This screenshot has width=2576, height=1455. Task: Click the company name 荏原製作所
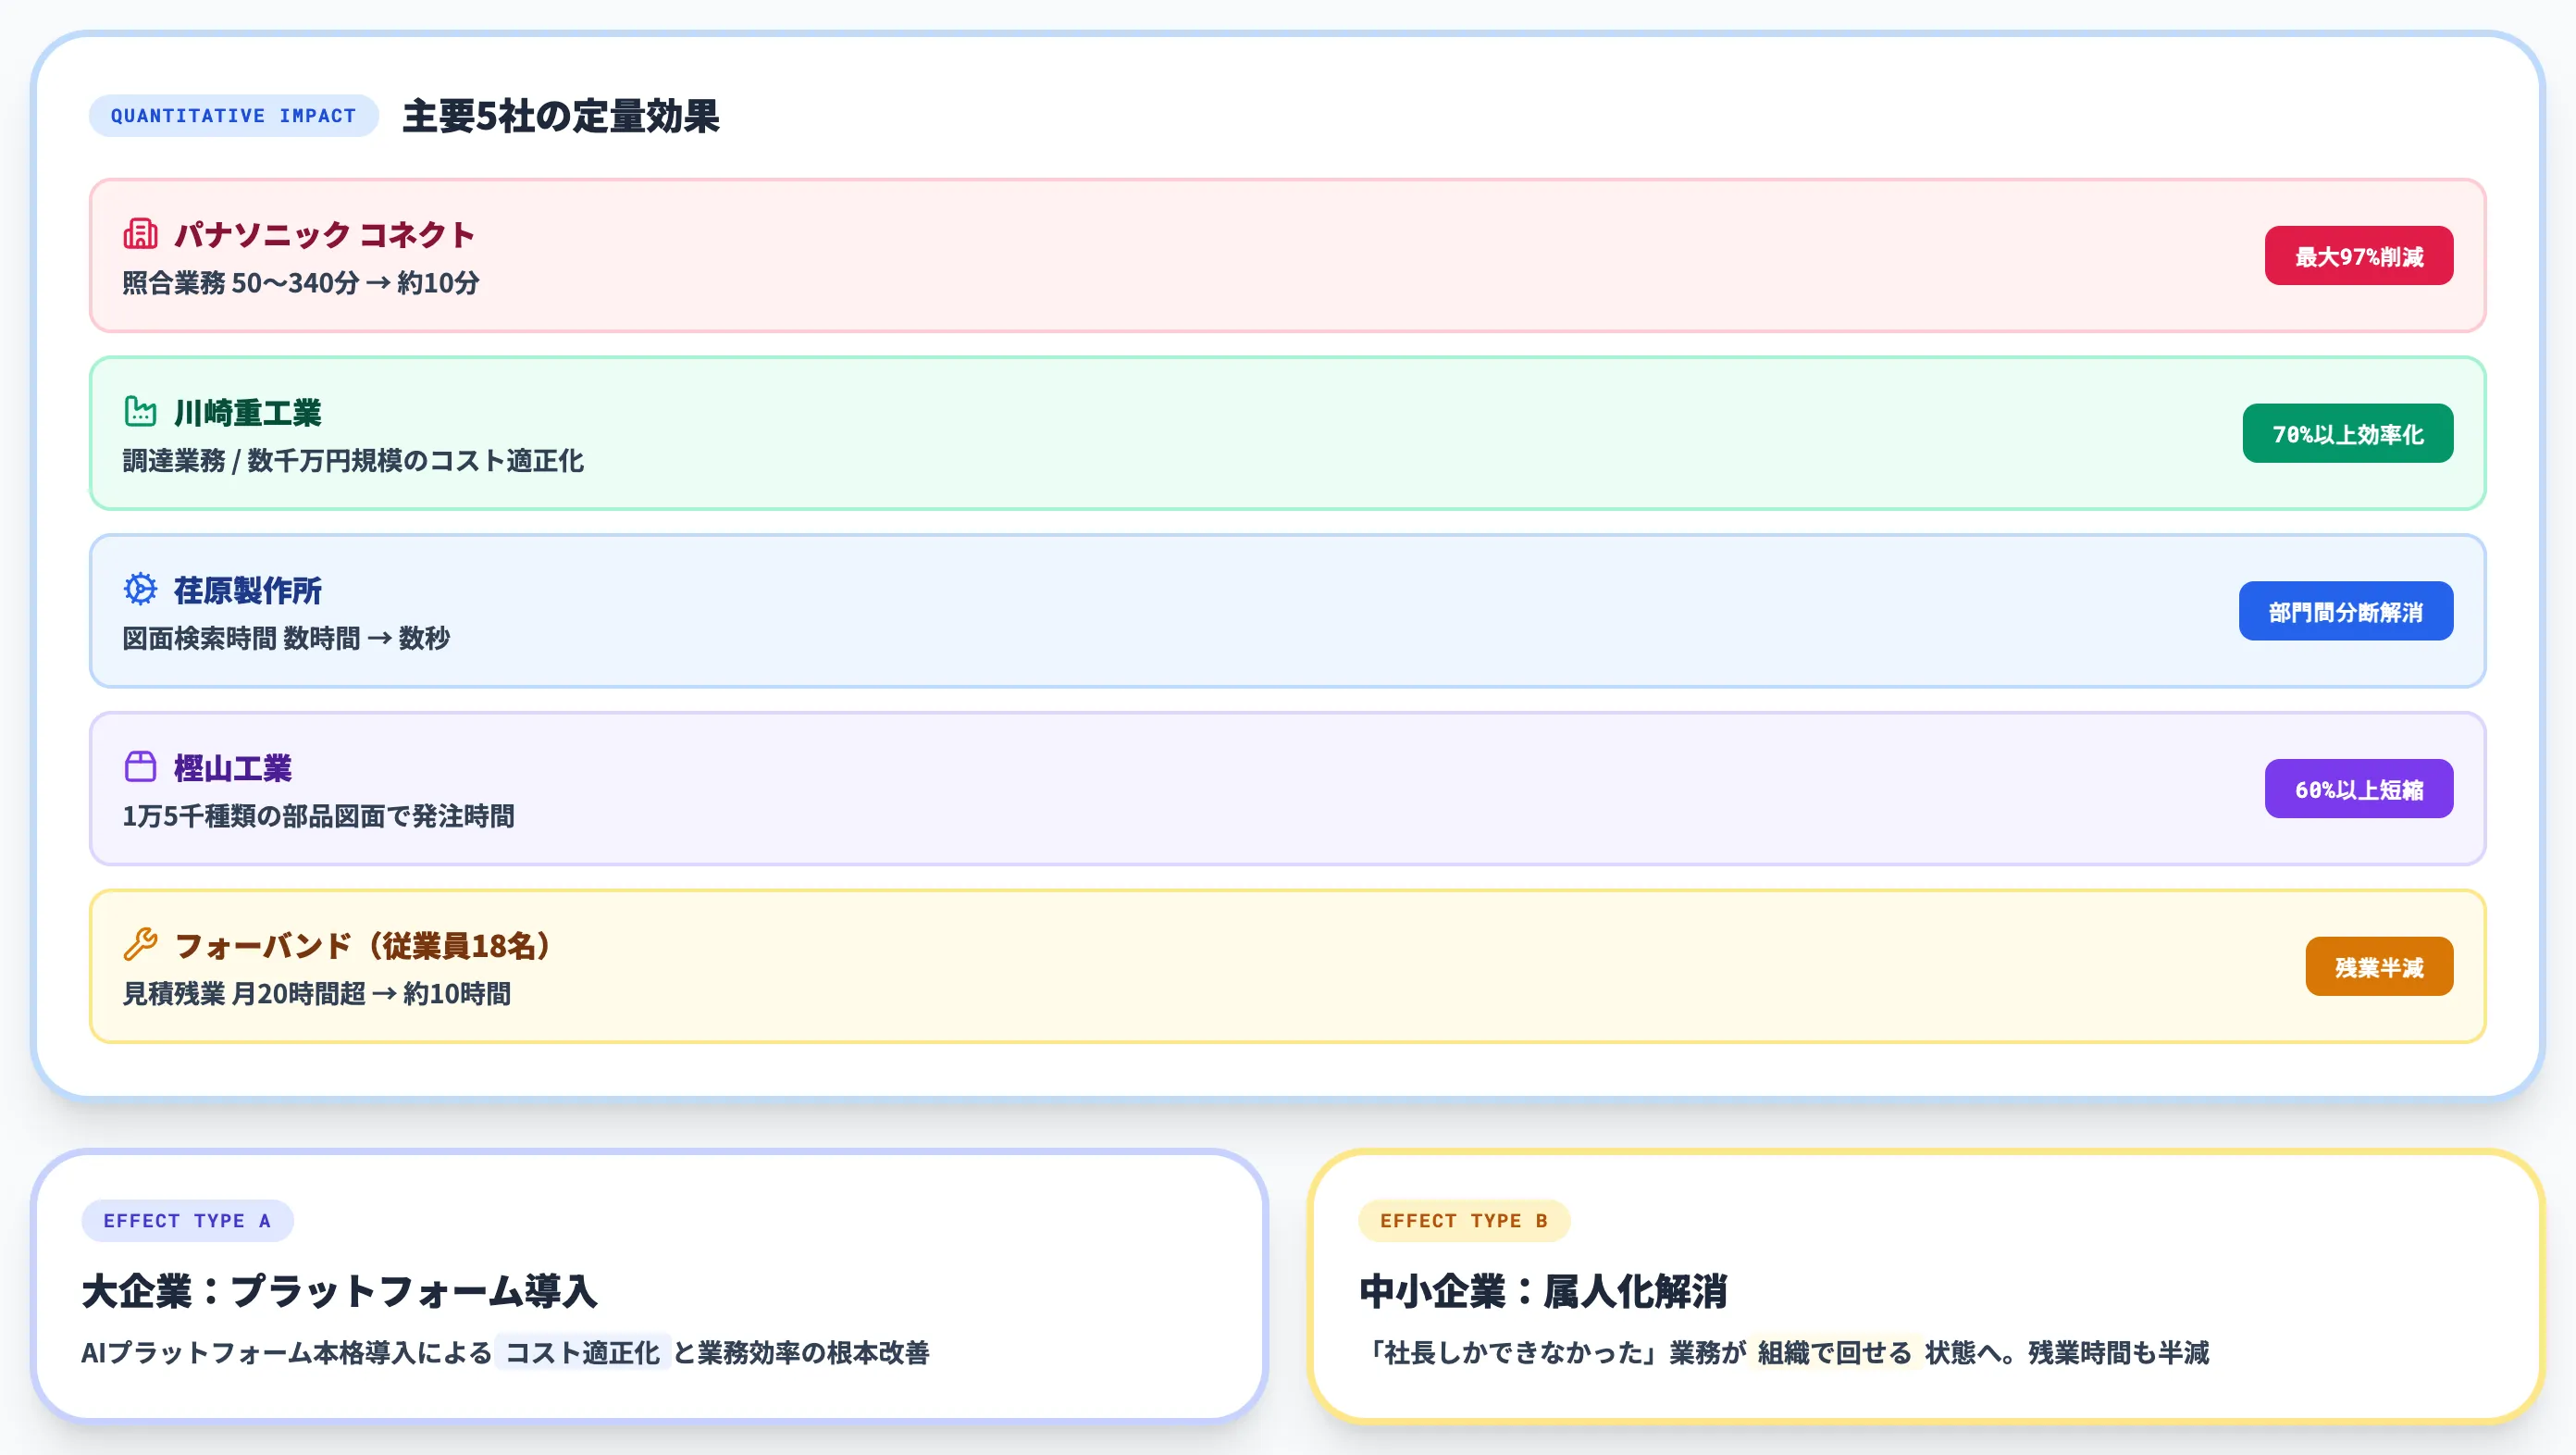point(248,590)
